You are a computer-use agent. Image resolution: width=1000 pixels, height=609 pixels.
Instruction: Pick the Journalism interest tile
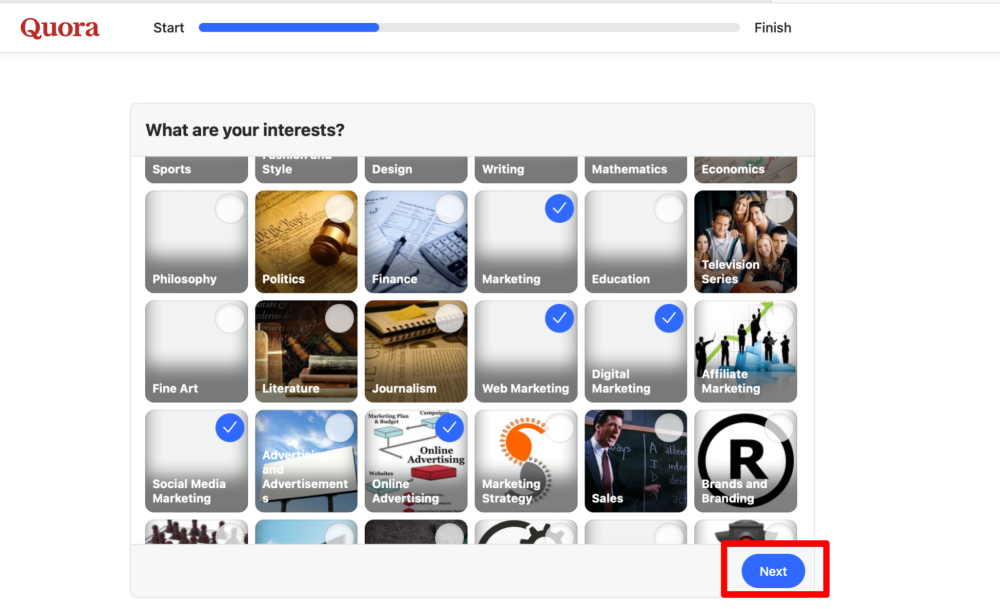(x=416, y=351)
